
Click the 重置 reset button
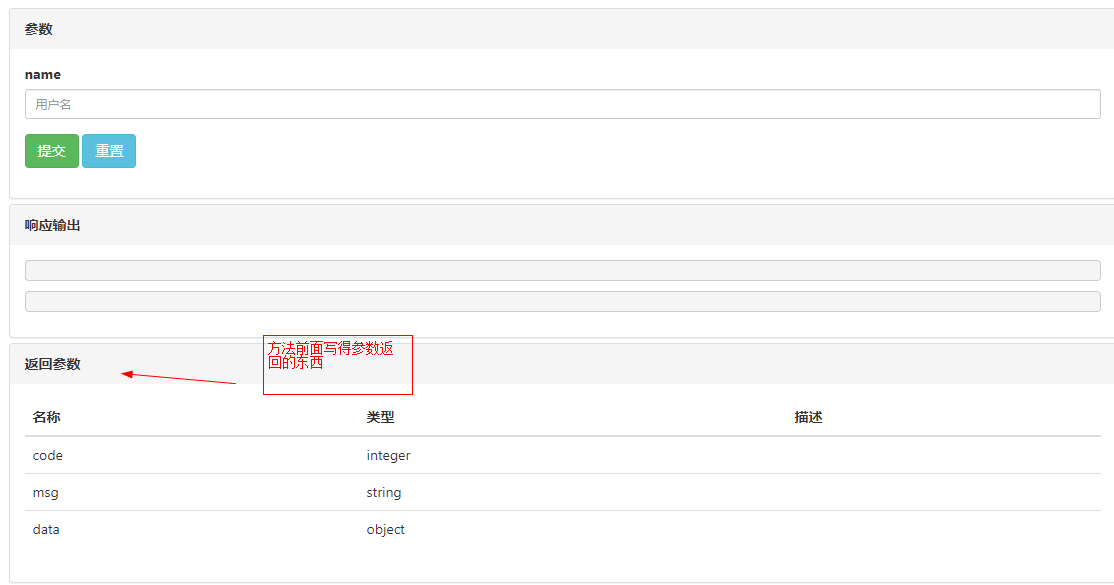pos(108,150)
